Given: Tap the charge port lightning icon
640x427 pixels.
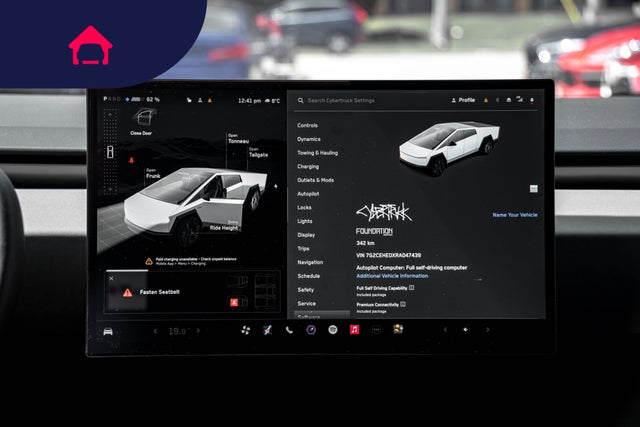Looking at the screenshot, I should click(x=276, y=187).
